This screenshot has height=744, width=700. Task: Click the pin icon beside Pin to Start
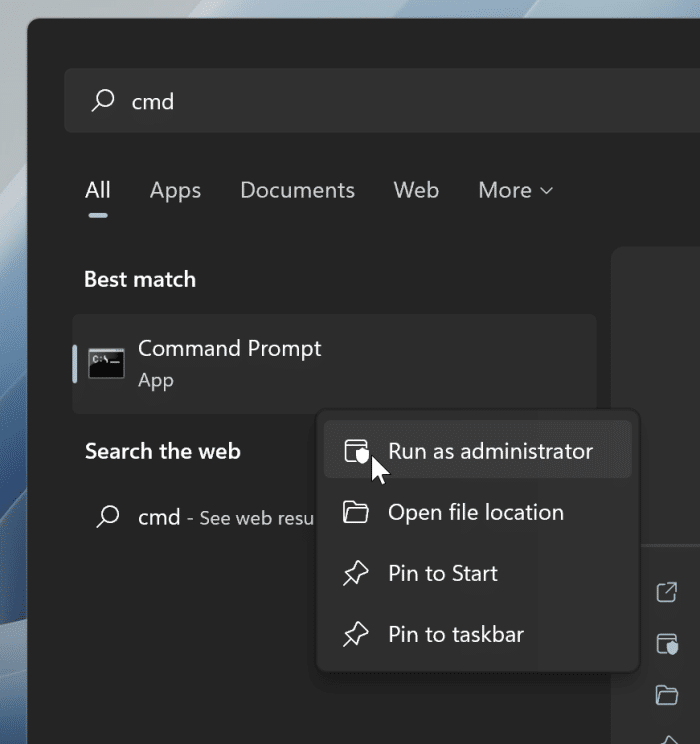[x=356, y=573]
